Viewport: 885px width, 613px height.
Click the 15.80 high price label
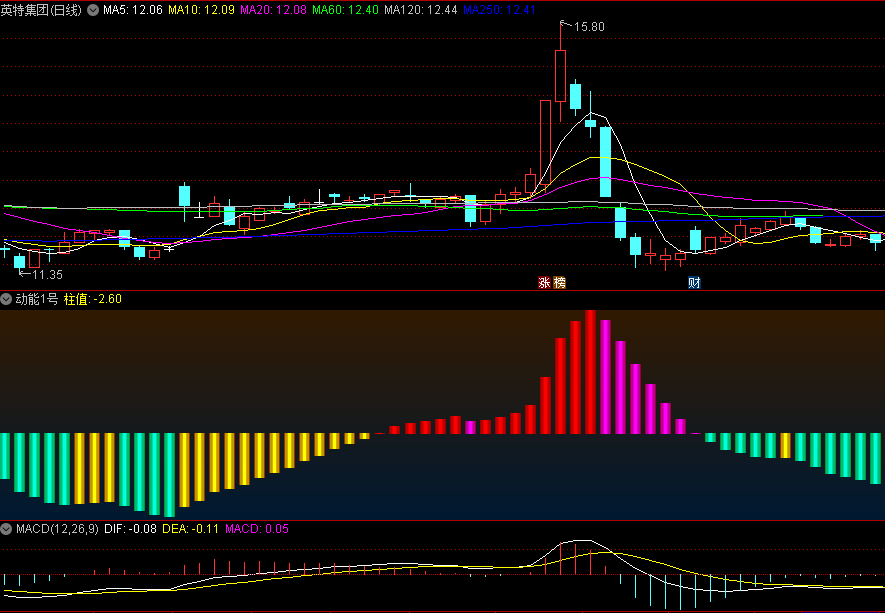click(x=589, y=27)
